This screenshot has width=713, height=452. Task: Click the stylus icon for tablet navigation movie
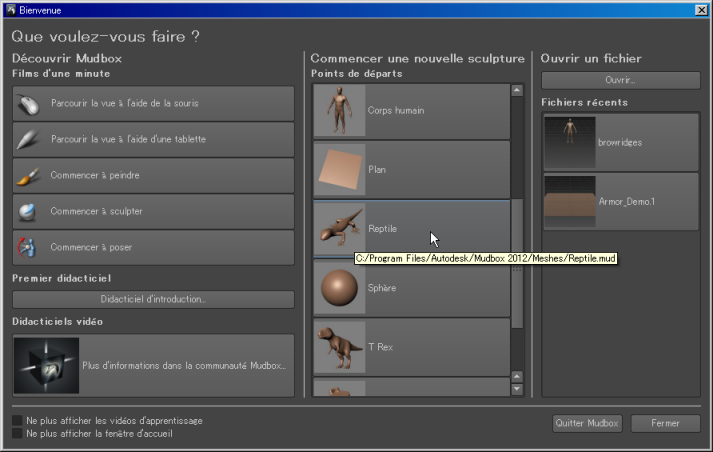pos(28,140)
